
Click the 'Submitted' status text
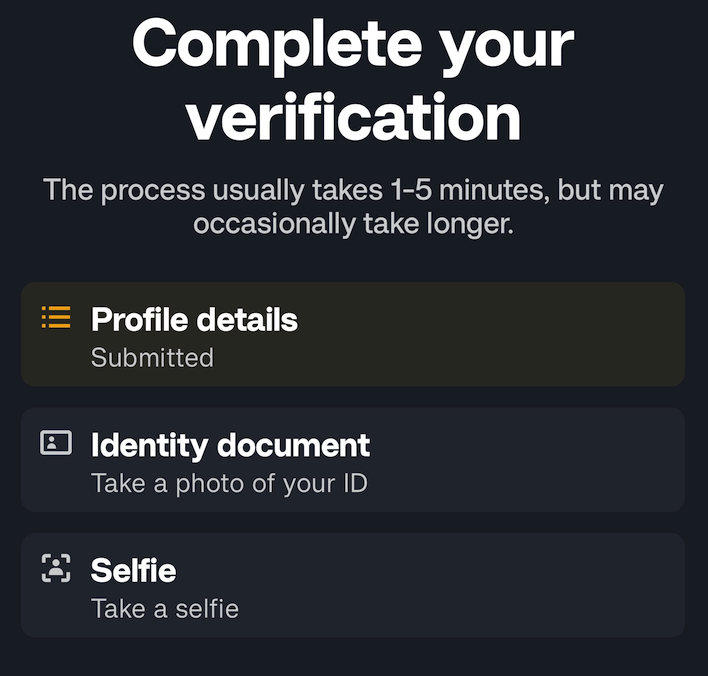pyautogui.click(x=152, y=358)
